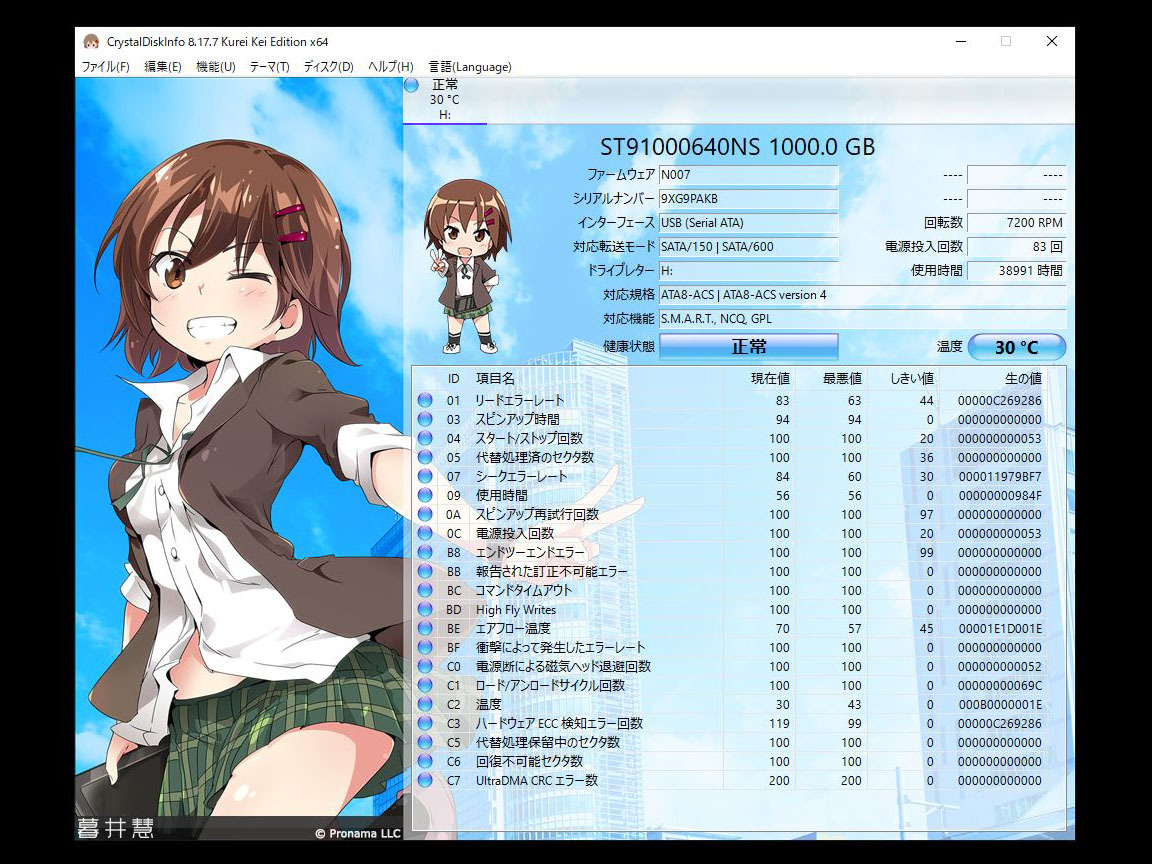The height and width of the screenshot is (864, 1152).
Task: Click the ID column header
Action: click(x=453, y=378)
